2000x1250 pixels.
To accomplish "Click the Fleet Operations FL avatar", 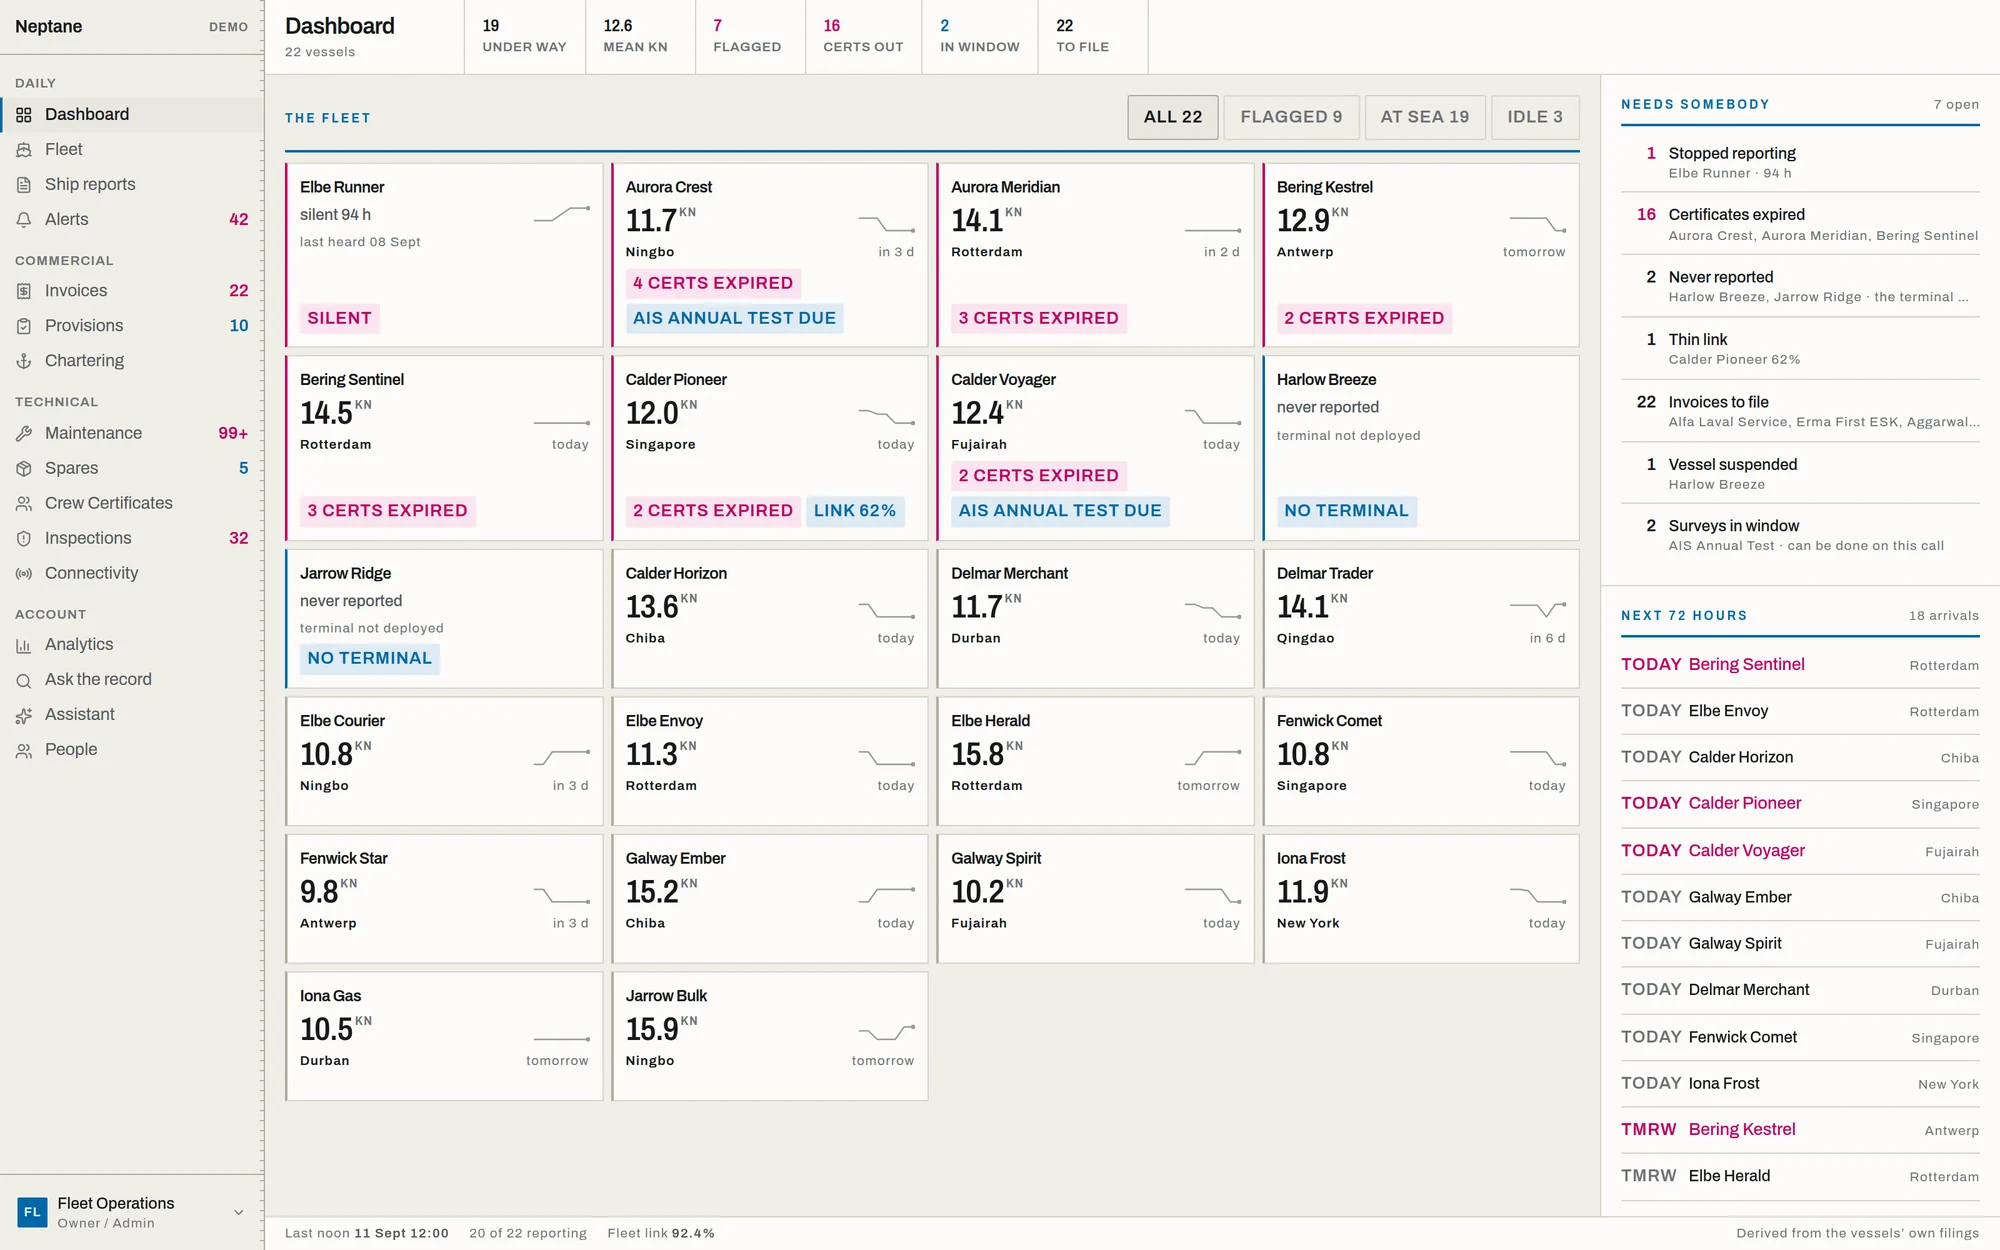I will tap(32, 1212).
